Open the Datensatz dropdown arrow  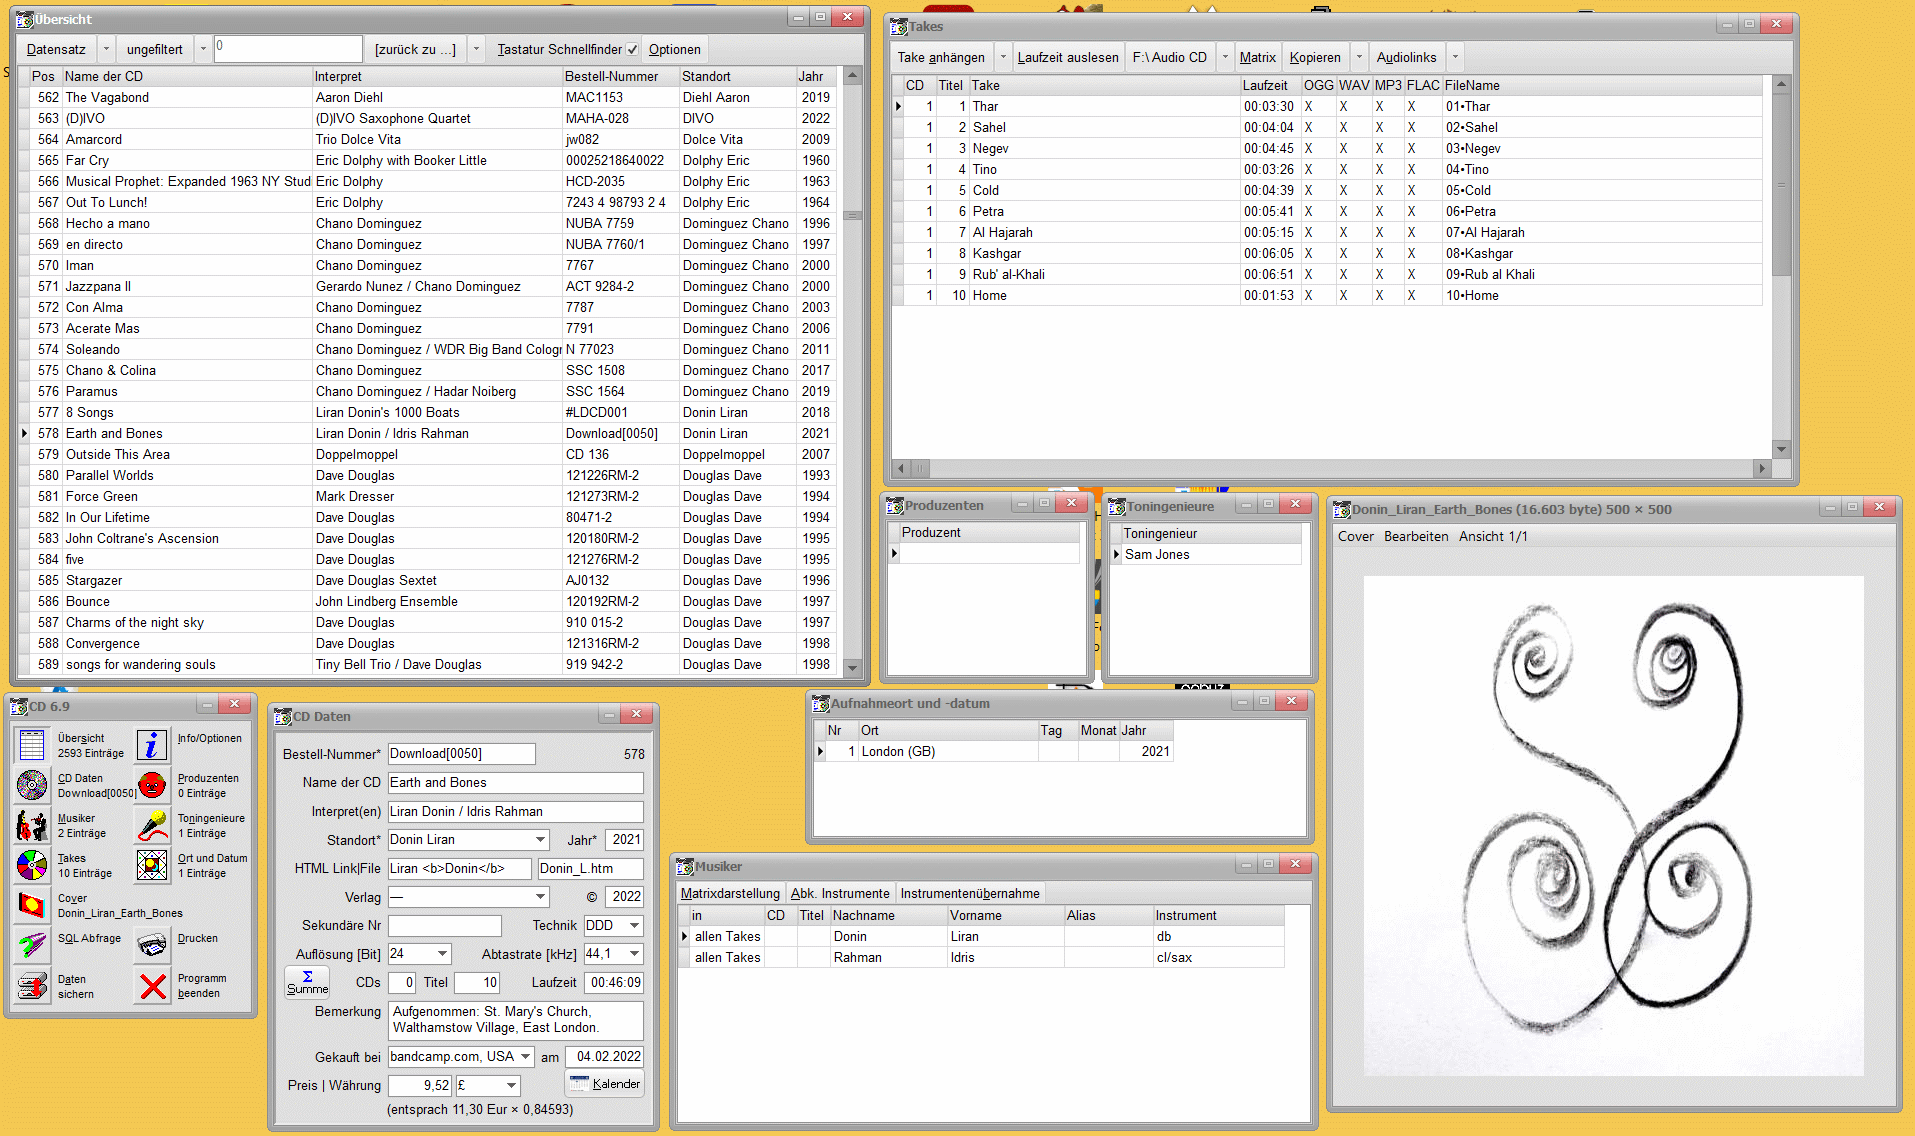pos(105,49)
